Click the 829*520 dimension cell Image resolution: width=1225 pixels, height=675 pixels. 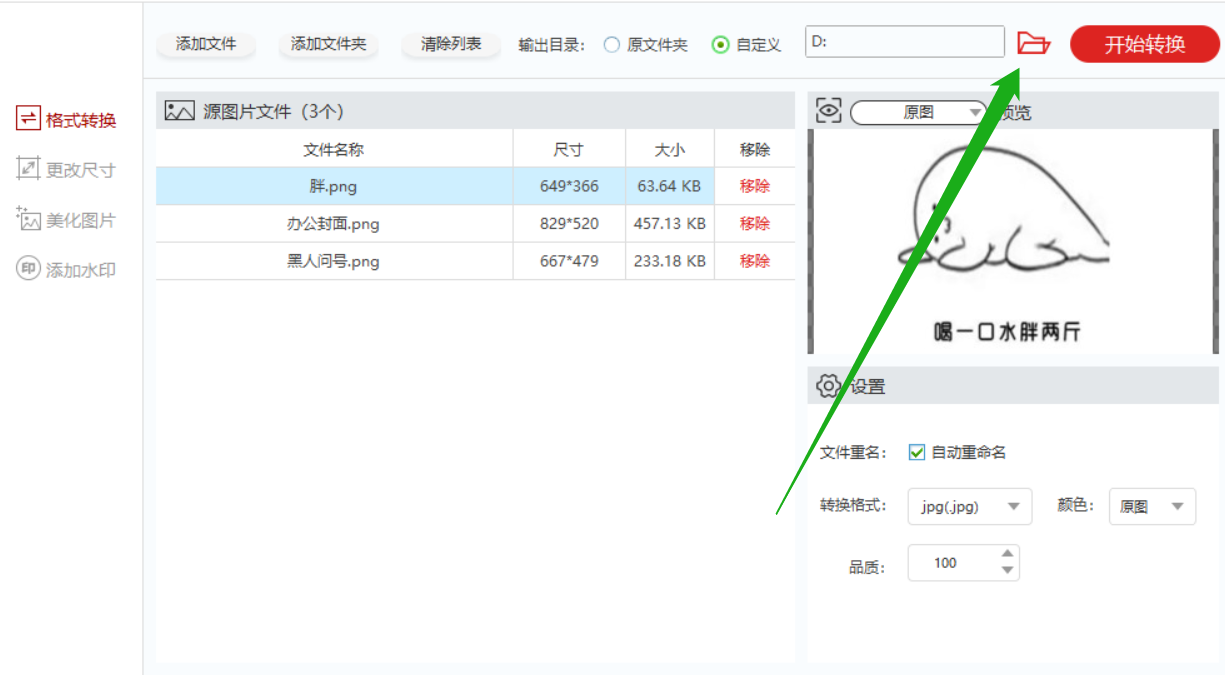click(569, 224)
